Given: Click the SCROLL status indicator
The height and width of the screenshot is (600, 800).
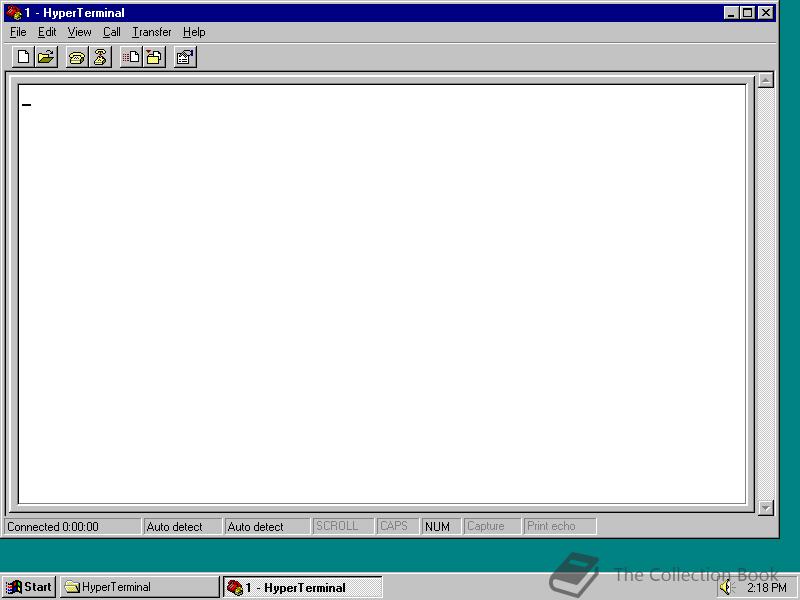Looking at the screenshot, I should (343, 527).
